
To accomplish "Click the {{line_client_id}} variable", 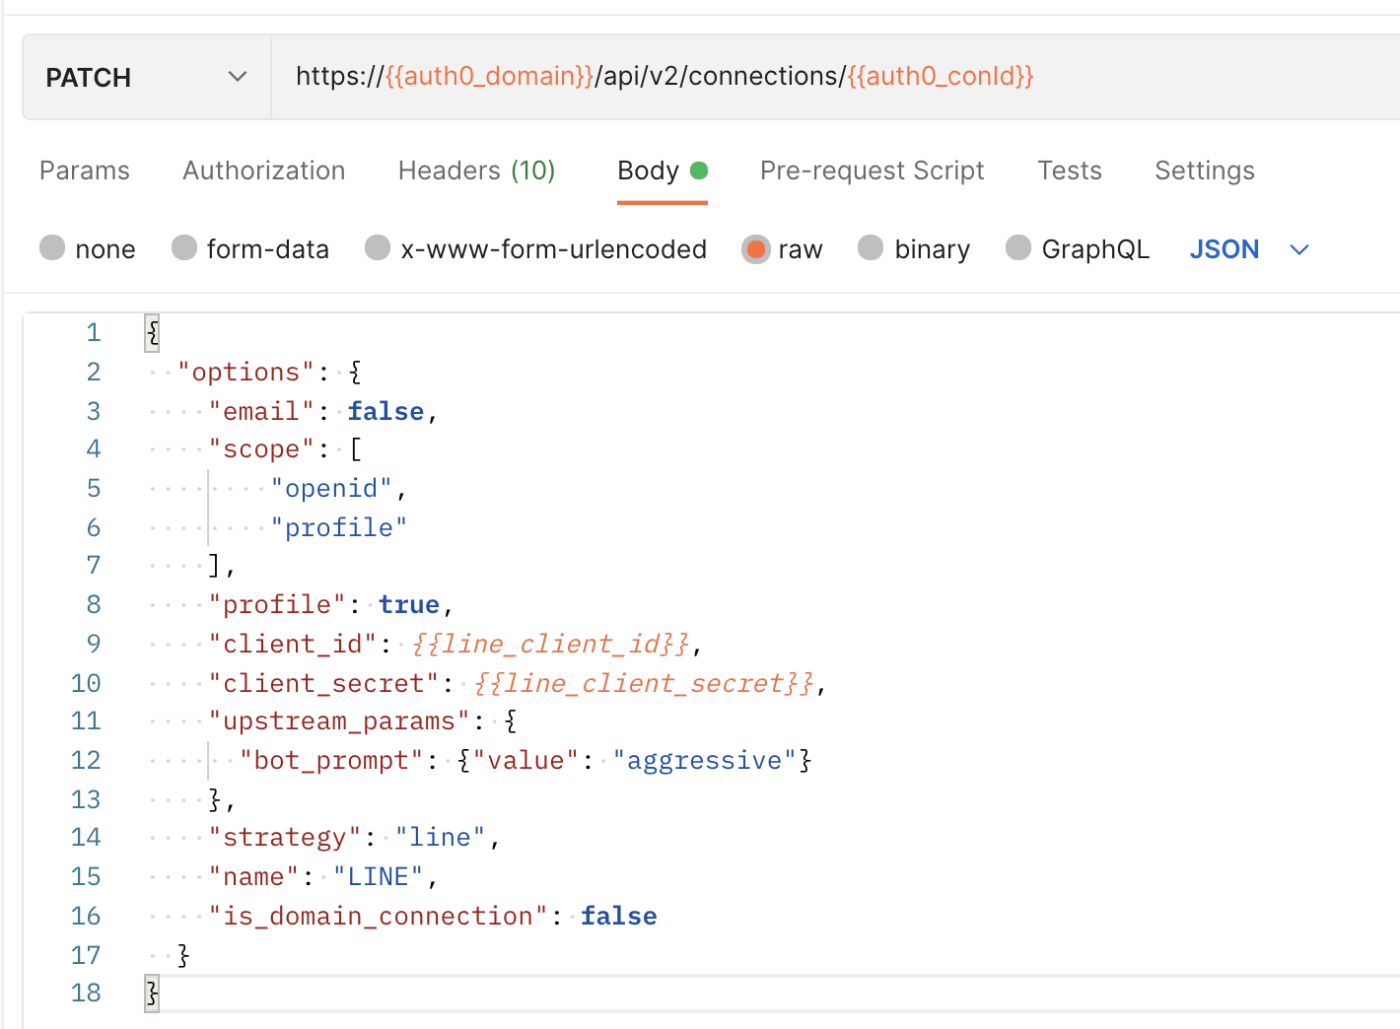I will 550,644.
